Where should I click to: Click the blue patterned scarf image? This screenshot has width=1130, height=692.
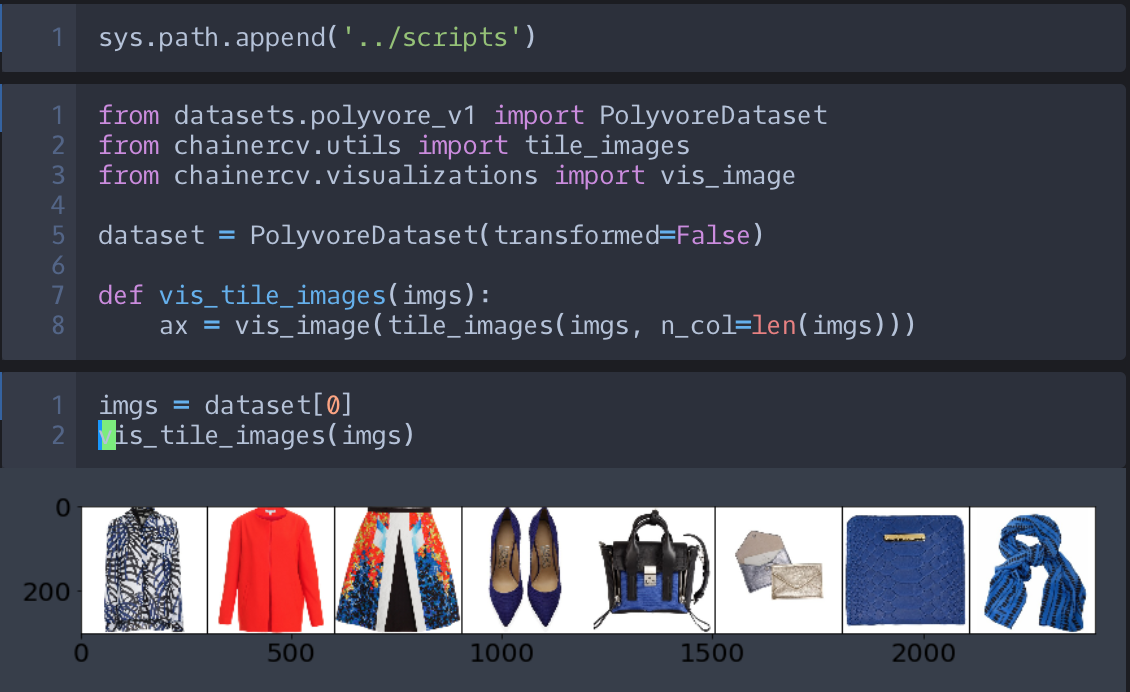tap(1032, 570)
